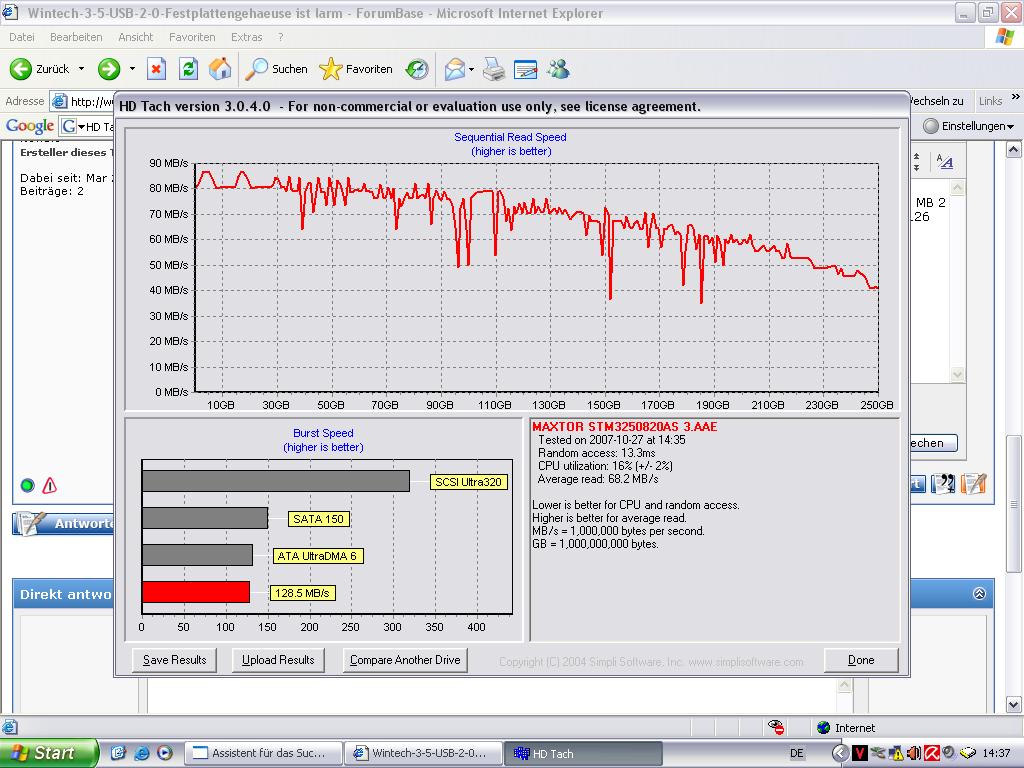Open the Favoriten star toolbar button
1024x768 pixels.
coord(356,69)
